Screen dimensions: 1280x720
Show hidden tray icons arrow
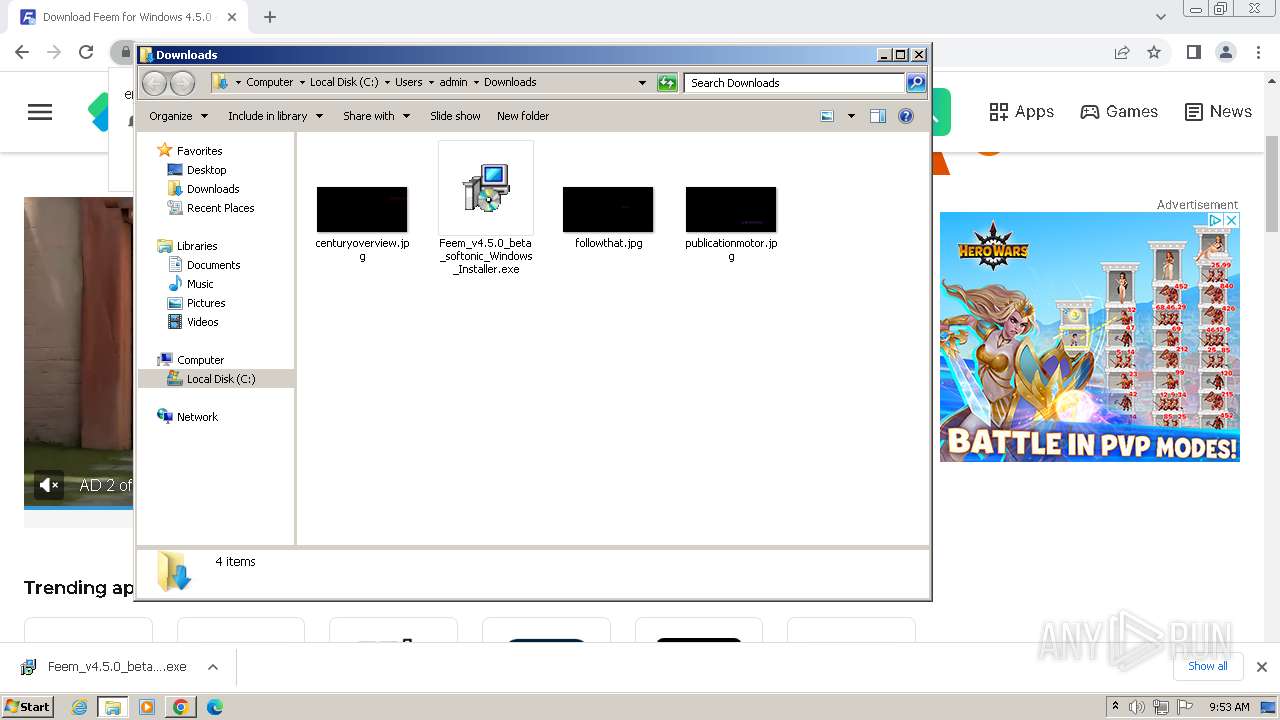pos(1115,707)
